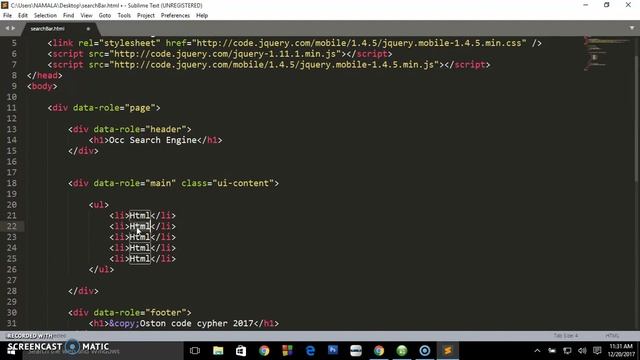Click the jquery-1.11.1.min.js URL on line 6
Viewport: 640px width, 360px height.
(225, 54)
